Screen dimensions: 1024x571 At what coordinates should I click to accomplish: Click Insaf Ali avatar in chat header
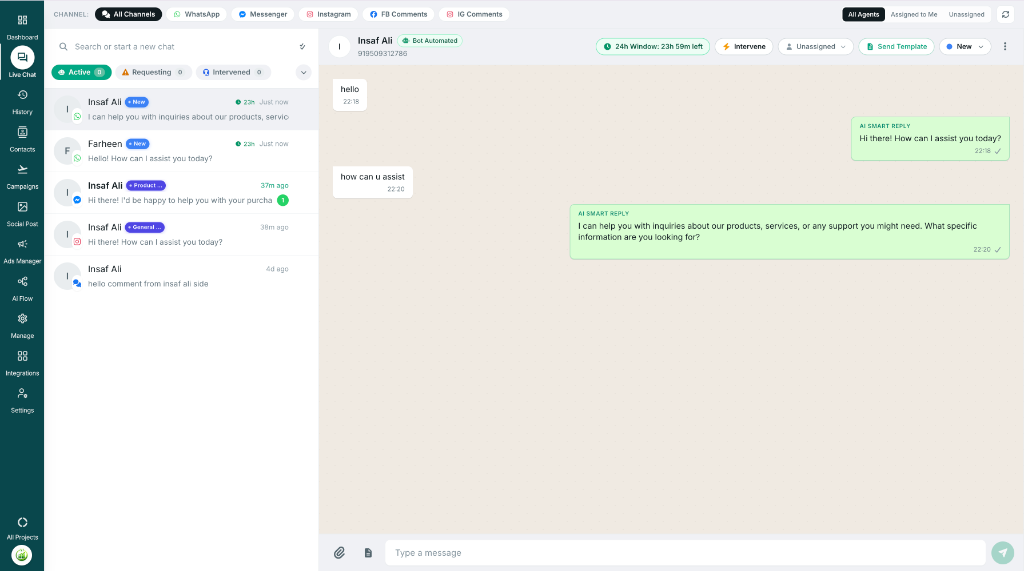pos(340,46)
